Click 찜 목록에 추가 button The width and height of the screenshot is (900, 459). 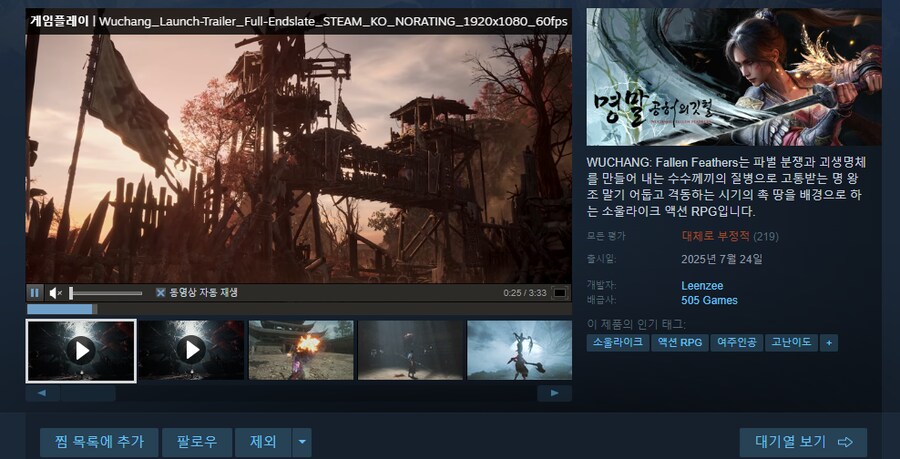point(99,442)
